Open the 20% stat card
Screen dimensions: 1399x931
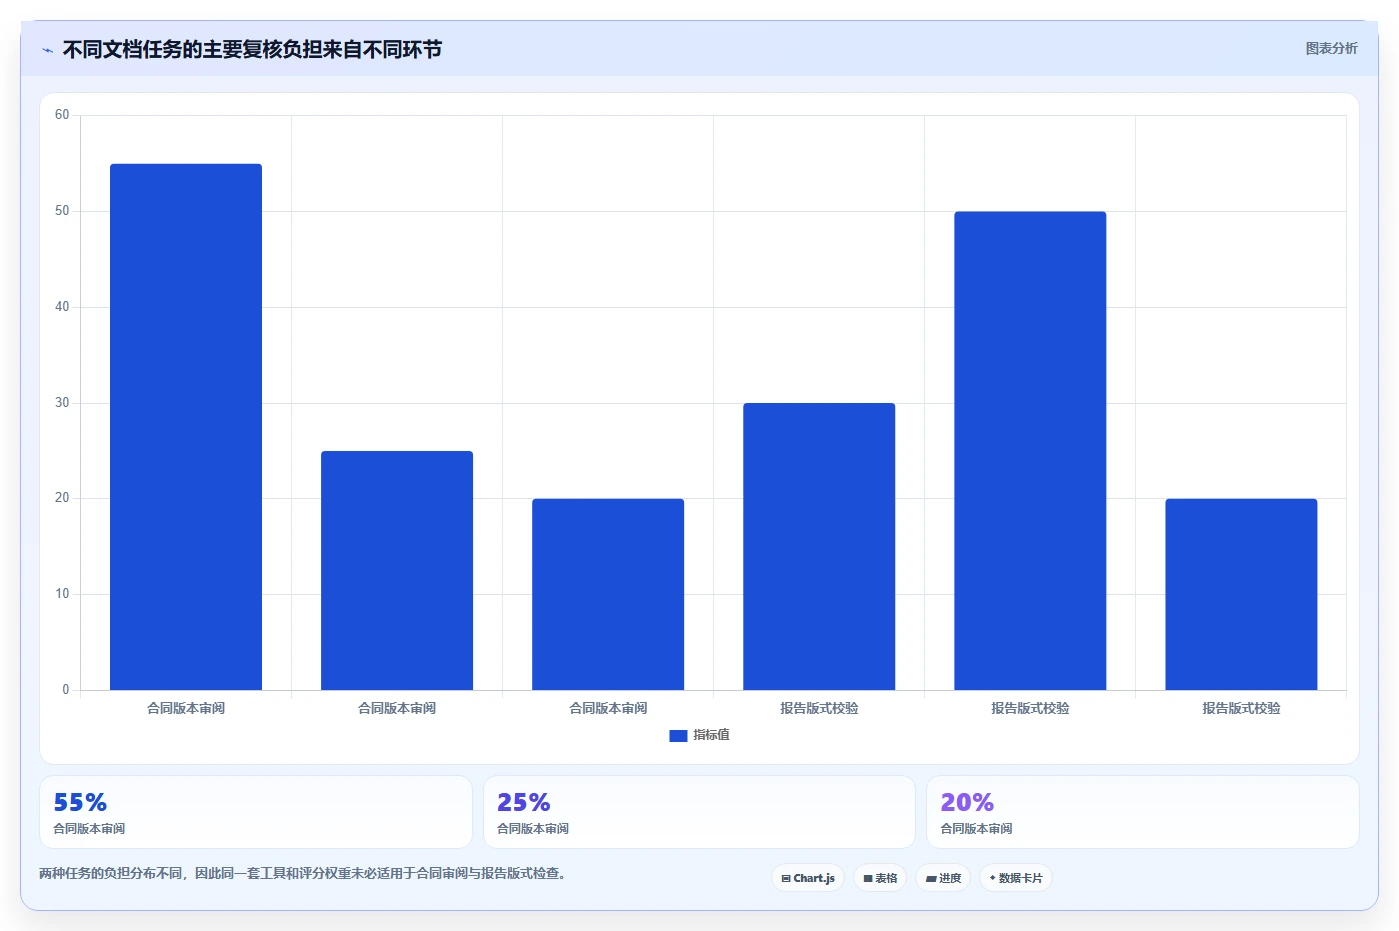pos(1143,812)
